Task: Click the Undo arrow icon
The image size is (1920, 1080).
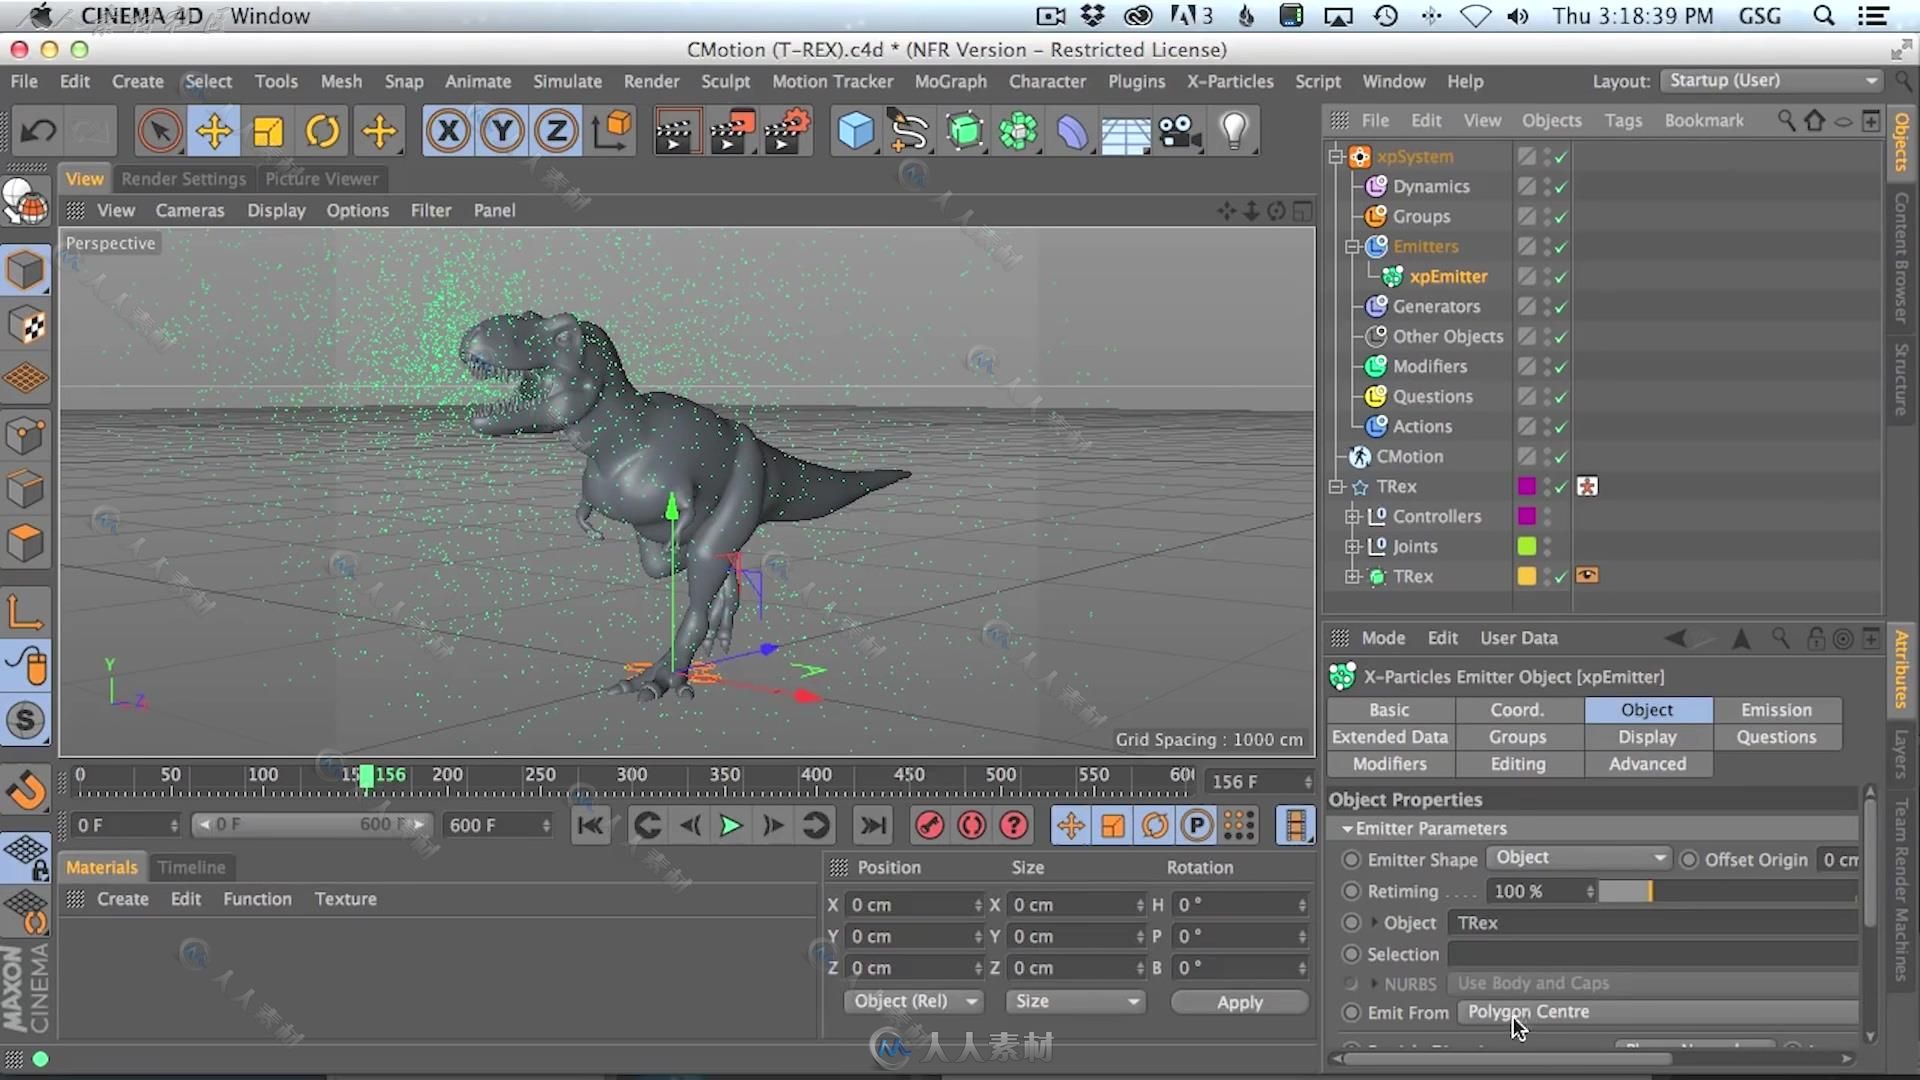Action: coord(39,131)
